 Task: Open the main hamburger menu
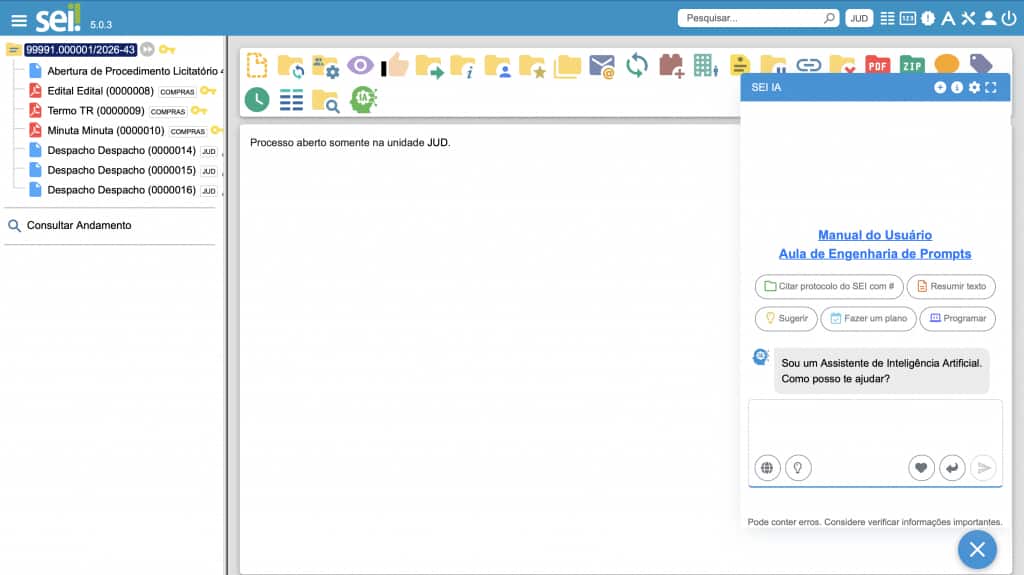click(x=19, y=21)
